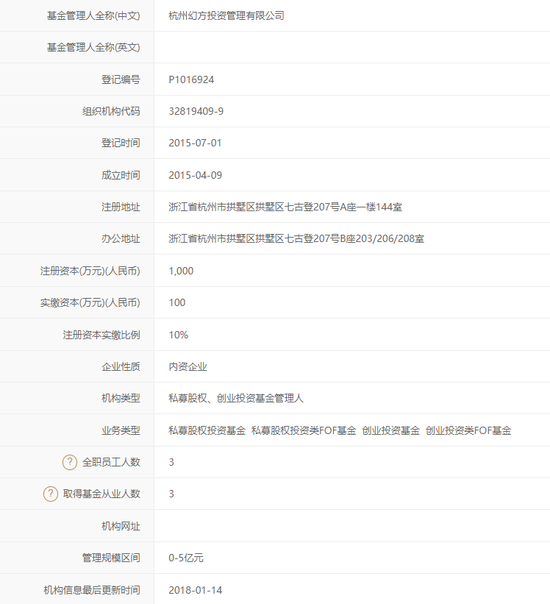Click the label 办公地址
Screen dimensions: 550x604
(121, 238)
